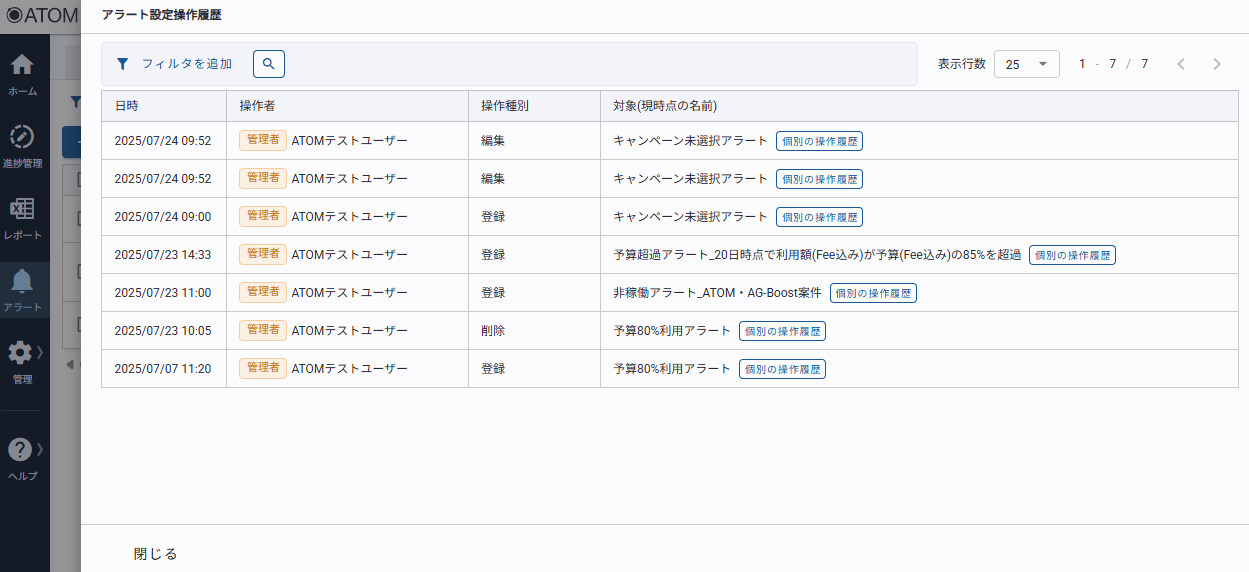
Task: Open the 進捗管理 progress sidebar icon
Action: (x=22, y=138)
